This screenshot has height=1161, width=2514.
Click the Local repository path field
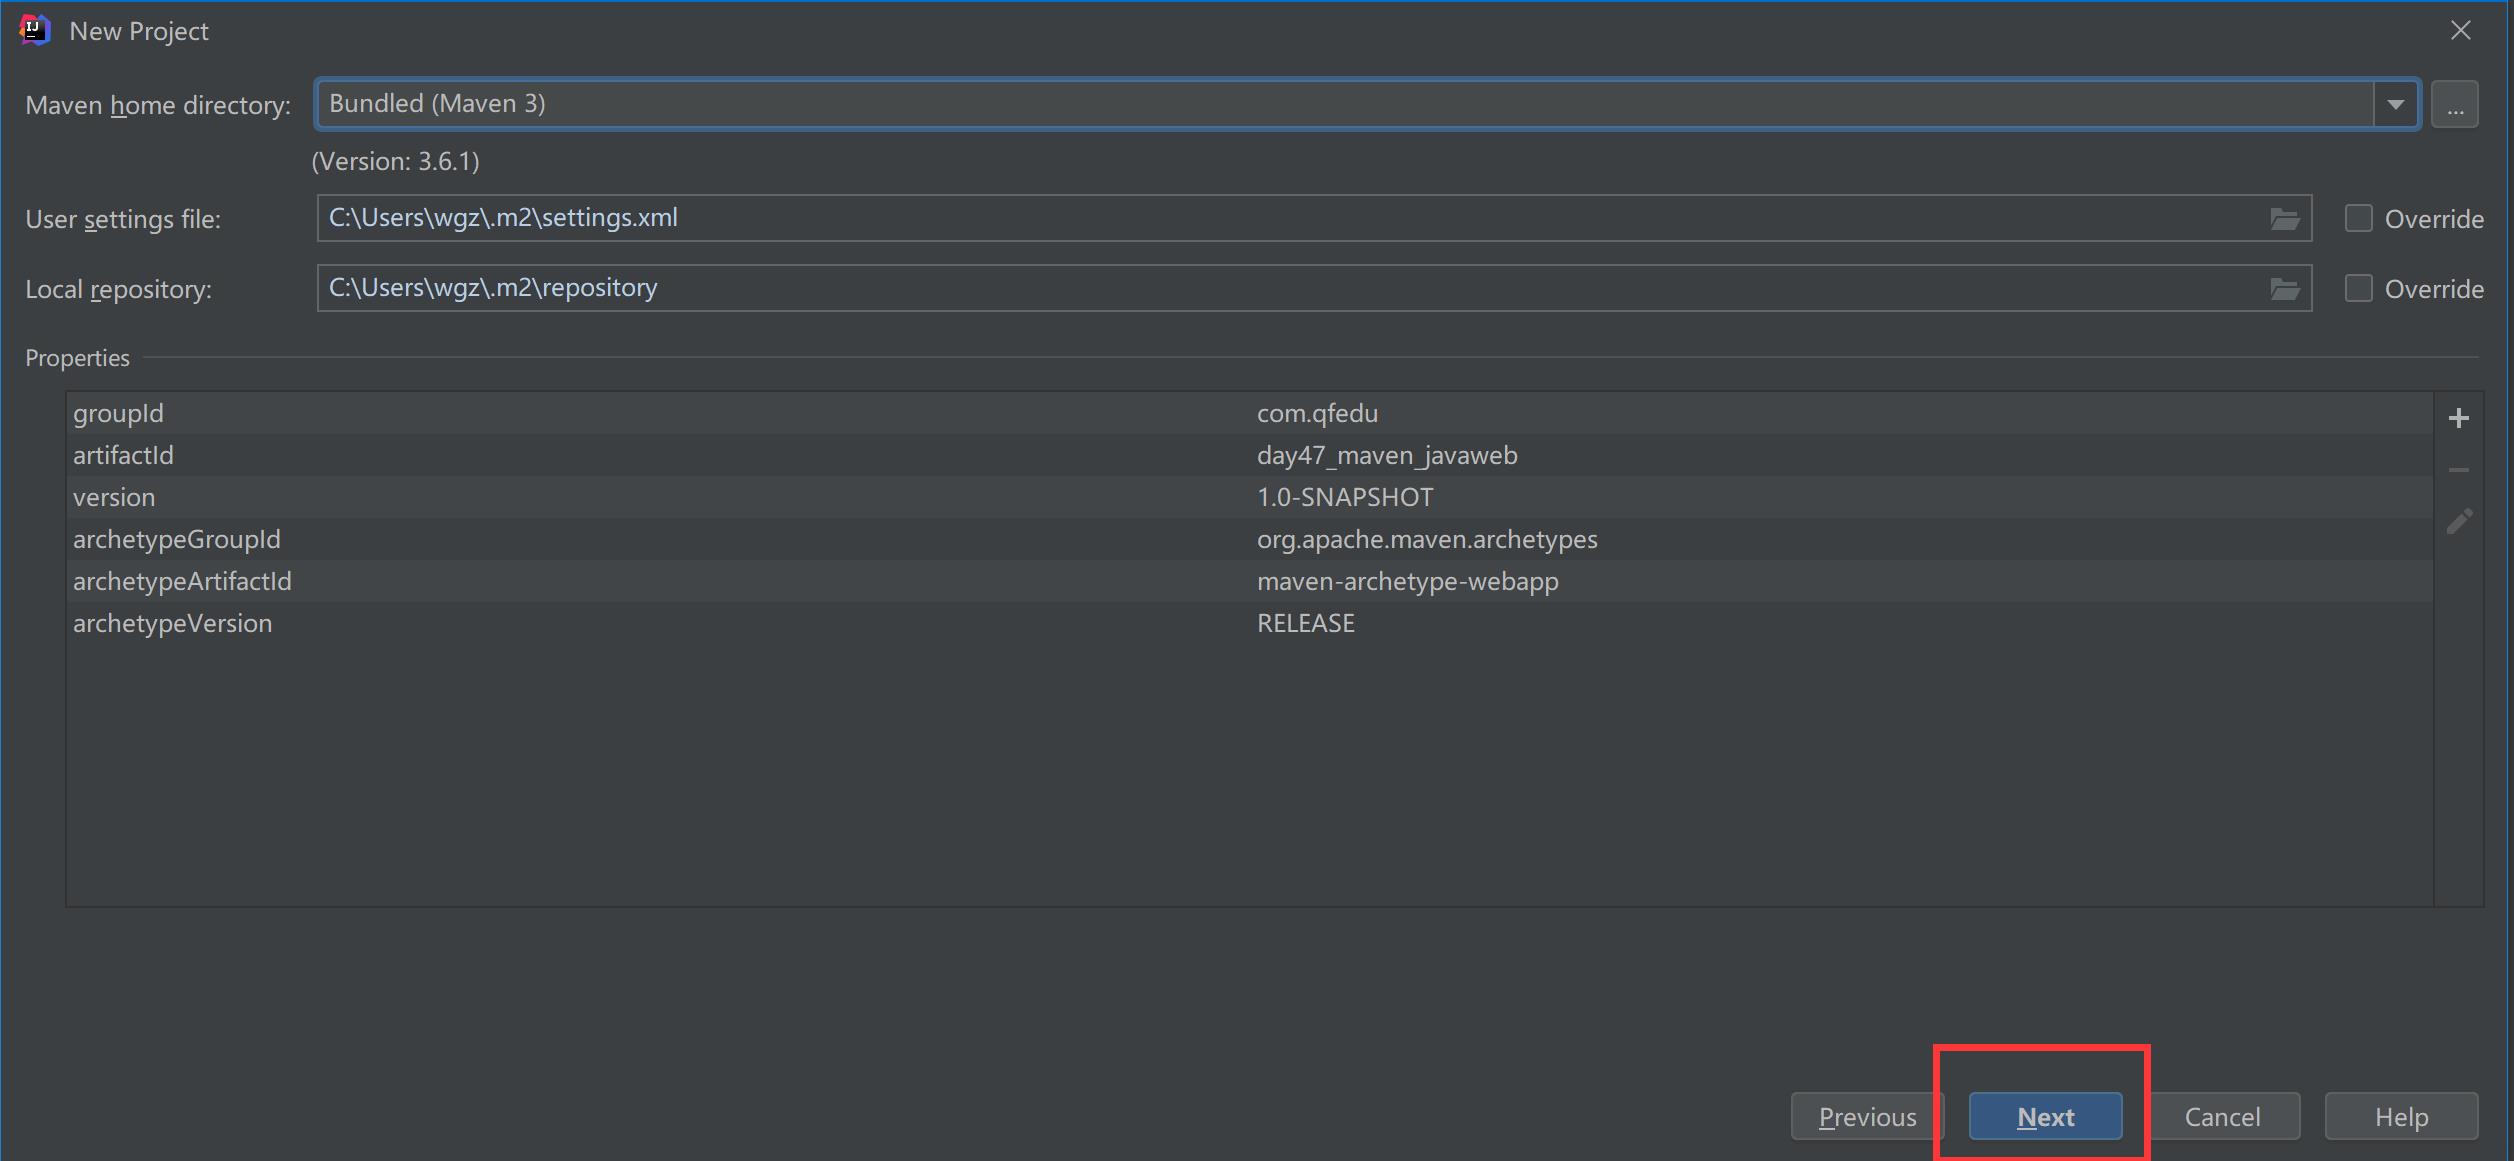(x=1314, y=288)
